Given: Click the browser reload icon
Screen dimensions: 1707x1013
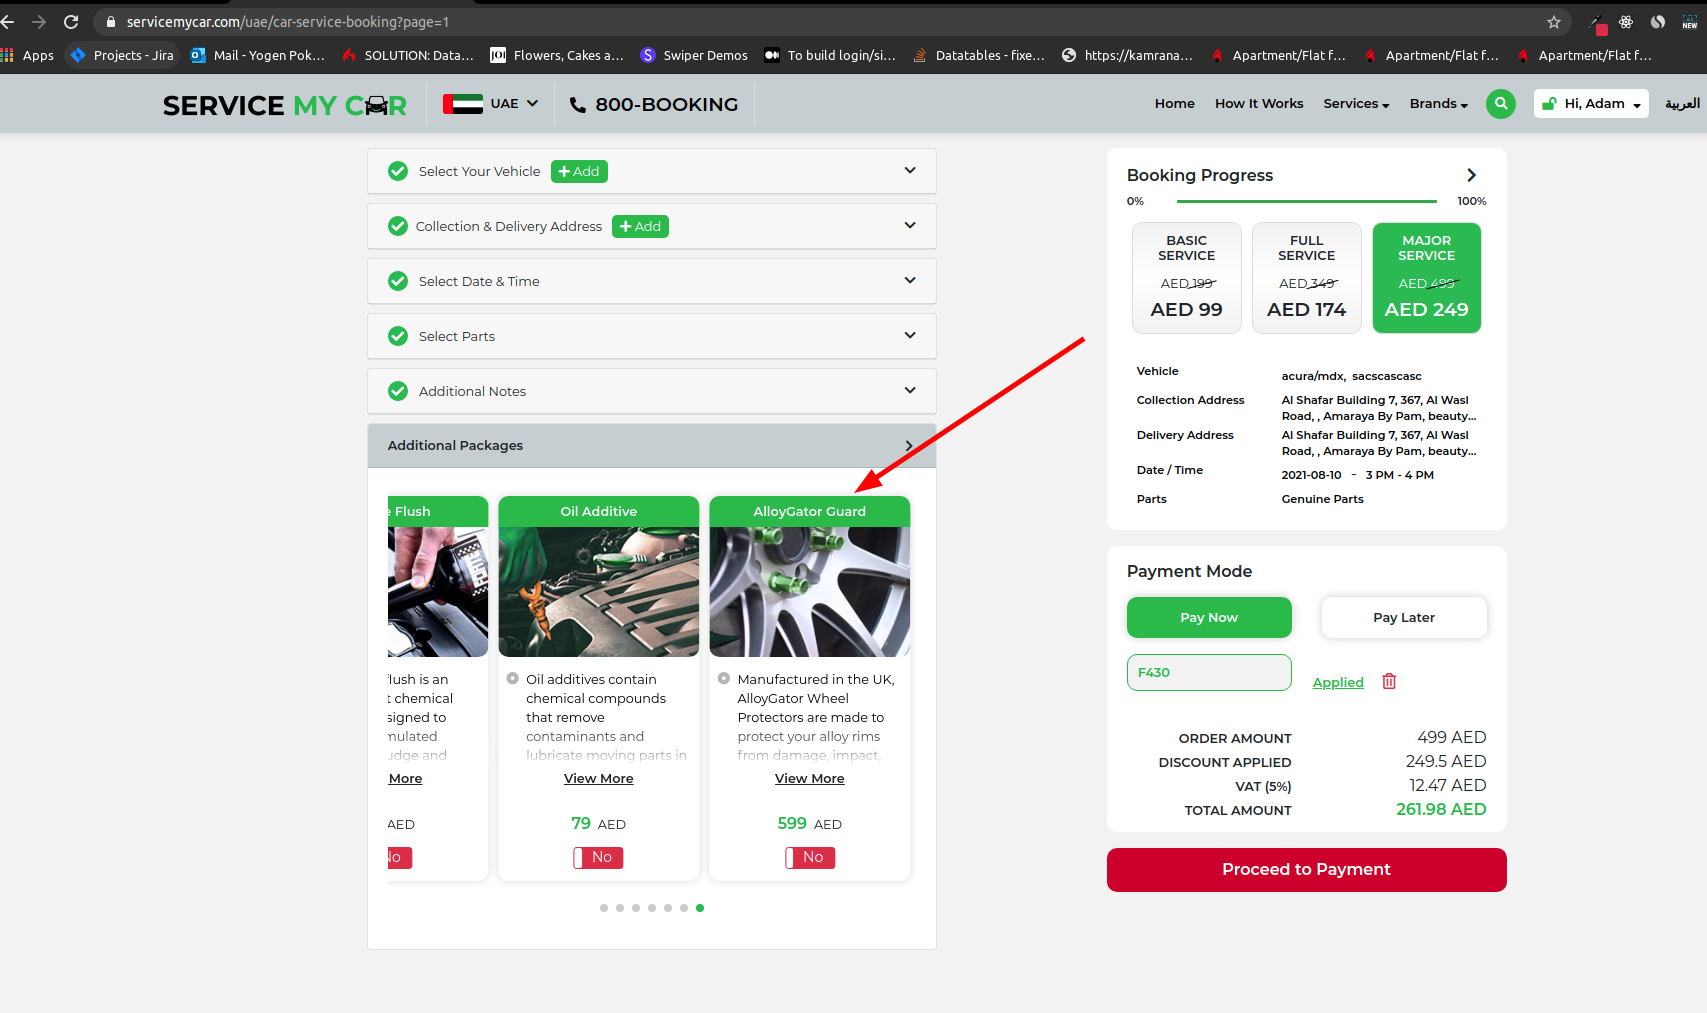Looking at the screenshot, I should pyautogui.click(x=71, y=22).
